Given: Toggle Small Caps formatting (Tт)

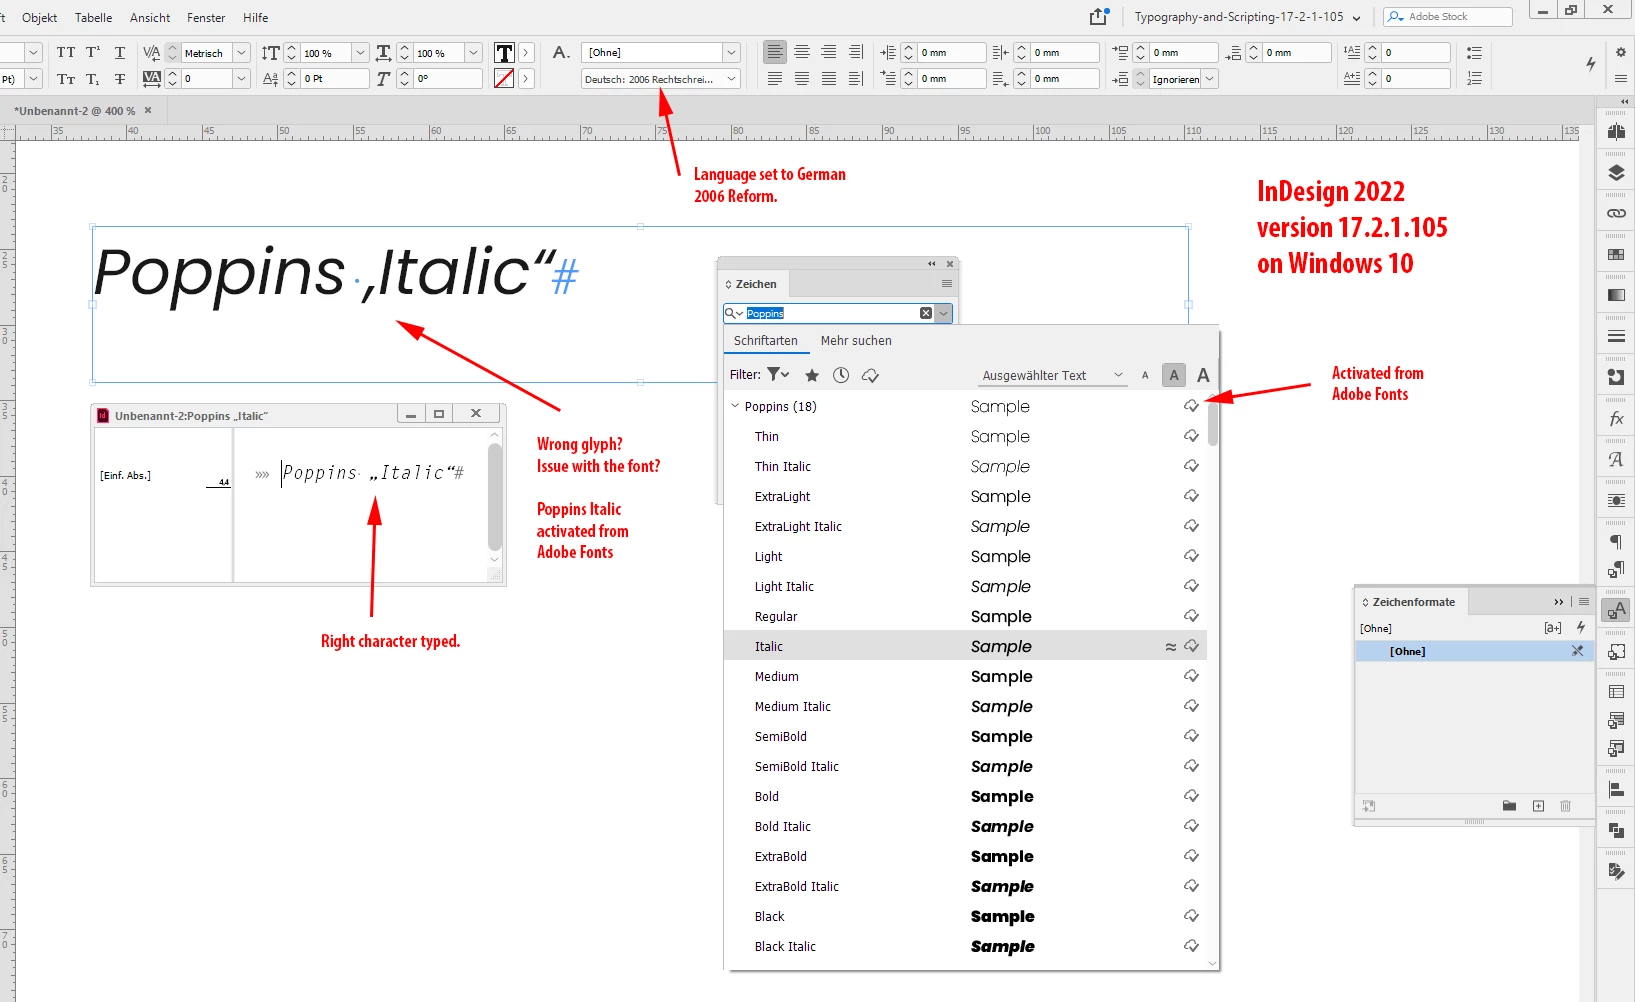Looking at the screenshot, I should coord(66,79).
